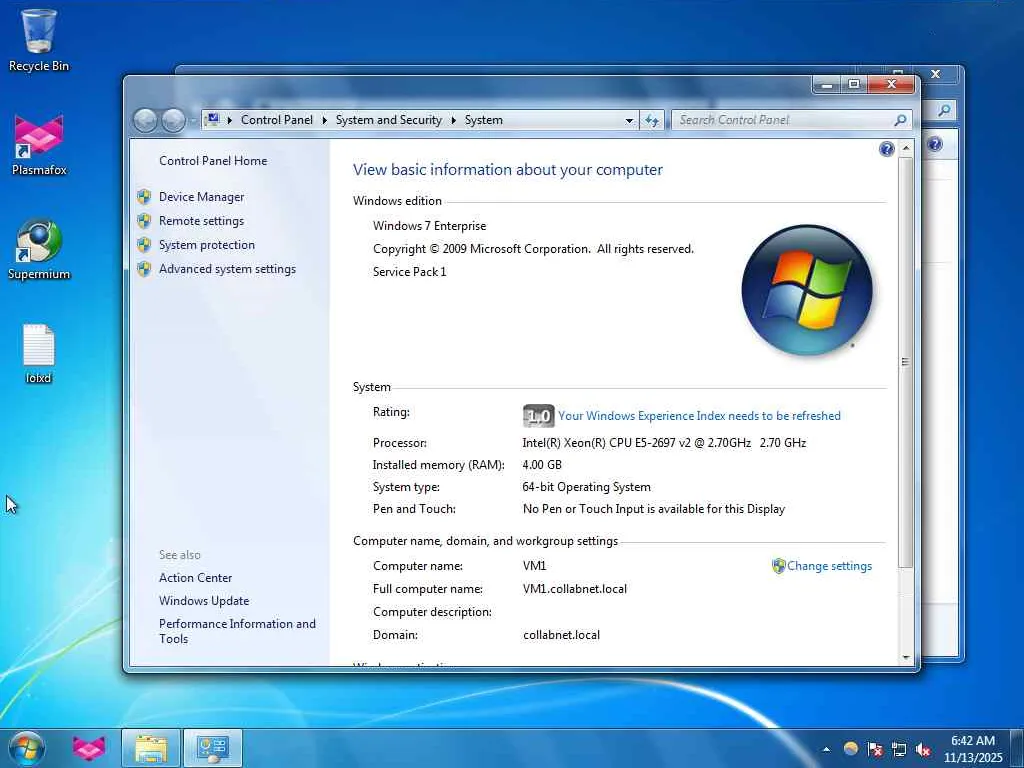Screen dimensions: 1024x768
Task: Click Service Pack 1 text
Action: (x=409, y=272)
